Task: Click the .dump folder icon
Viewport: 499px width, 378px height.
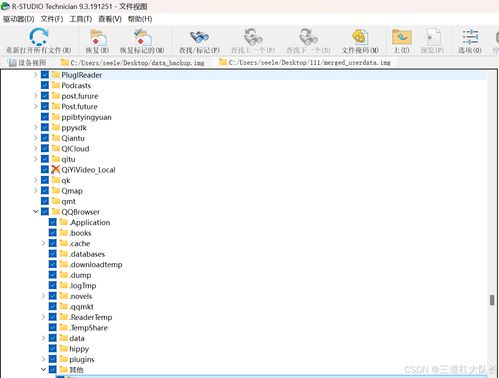Action: 64,275
